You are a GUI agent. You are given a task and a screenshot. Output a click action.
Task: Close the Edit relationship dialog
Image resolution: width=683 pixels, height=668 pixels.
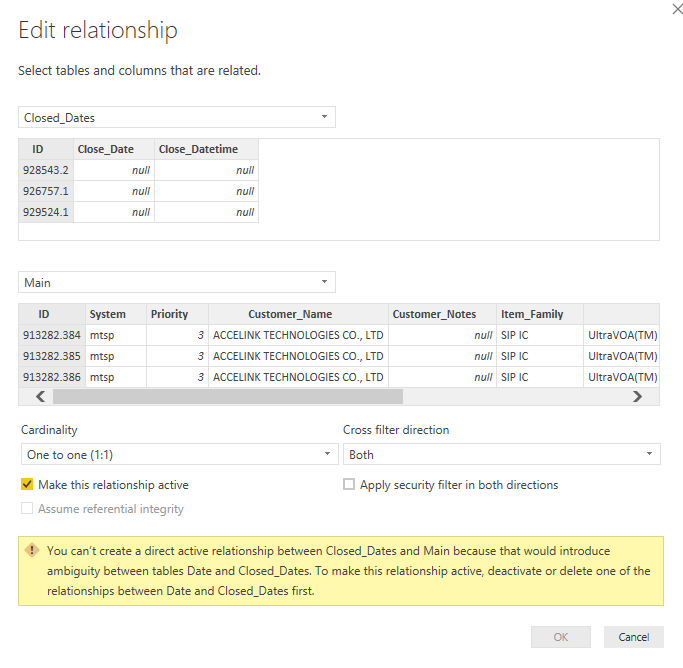point(677,9)
